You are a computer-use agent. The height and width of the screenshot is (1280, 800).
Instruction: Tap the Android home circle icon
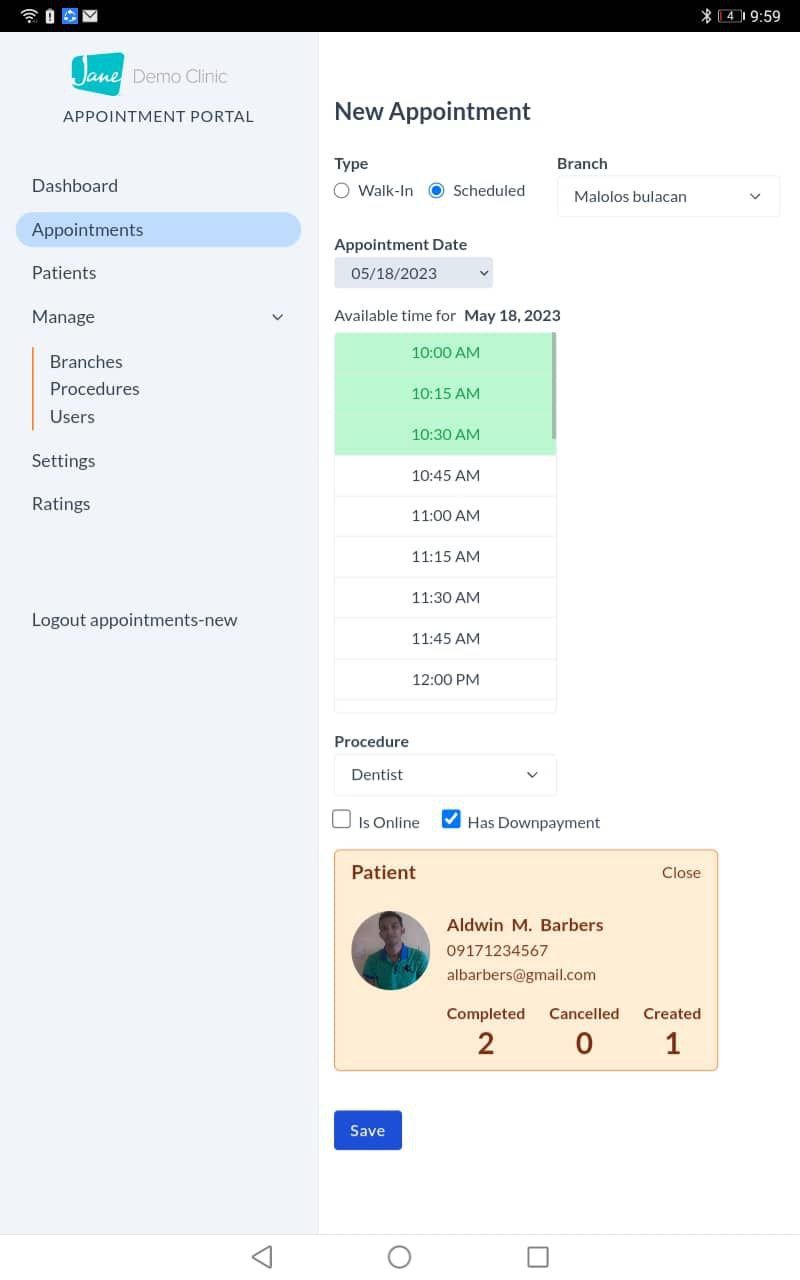coord(399,1257)
